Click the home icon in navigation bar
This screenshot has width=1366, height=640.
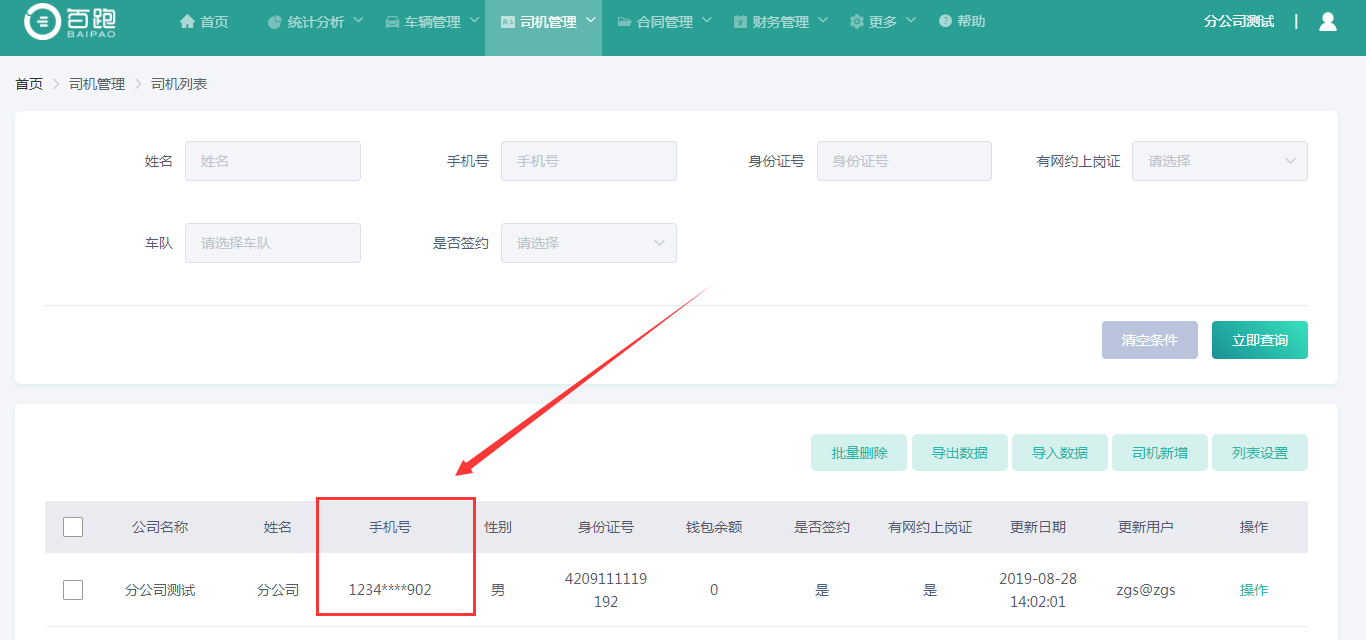(187, 21)
